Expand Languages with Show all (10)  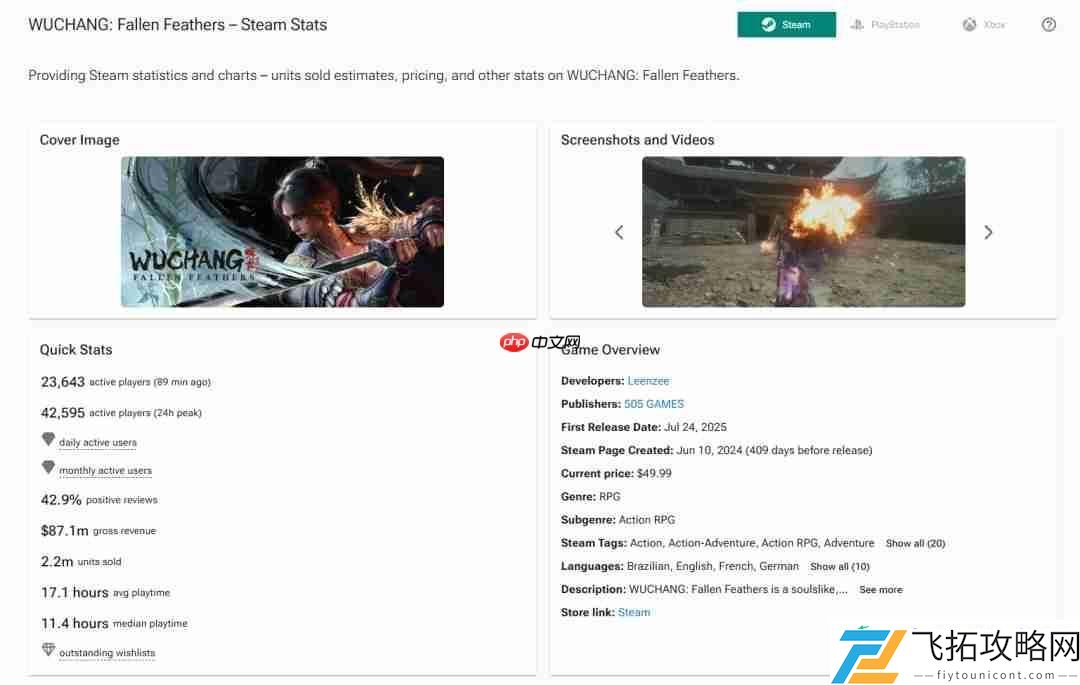point(840,567)
